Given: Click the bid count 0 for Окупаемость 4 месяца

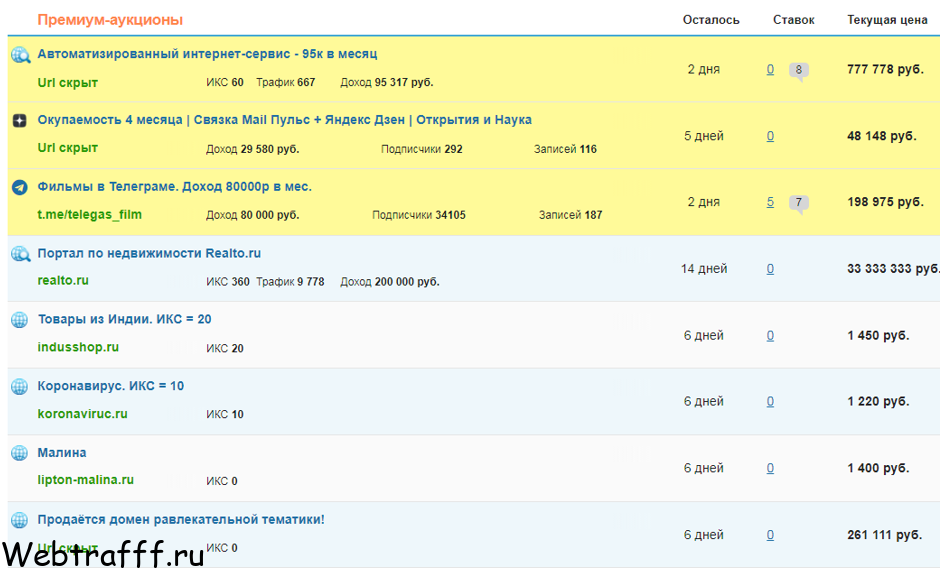Looking at the screenshot, I should point(770,136).
